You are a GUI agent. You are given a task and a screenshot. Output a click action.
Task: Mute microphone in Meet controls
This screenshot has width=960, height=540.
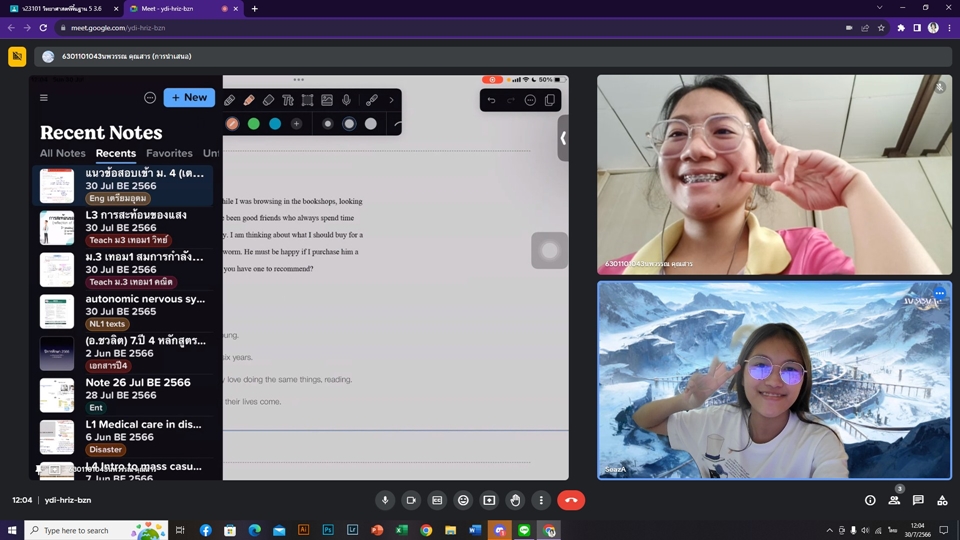click(385, 500)
